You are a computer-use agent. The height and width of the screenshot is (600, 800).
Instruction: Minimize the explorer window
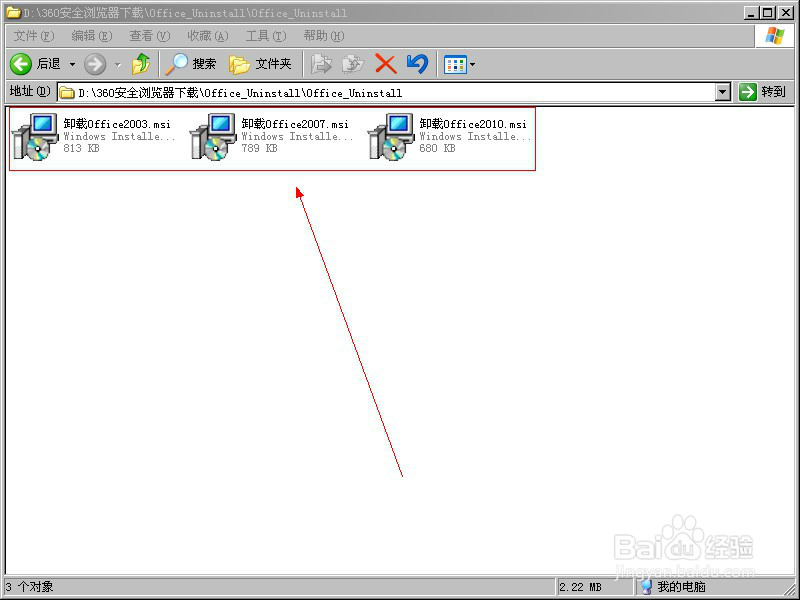click(750, 13)
